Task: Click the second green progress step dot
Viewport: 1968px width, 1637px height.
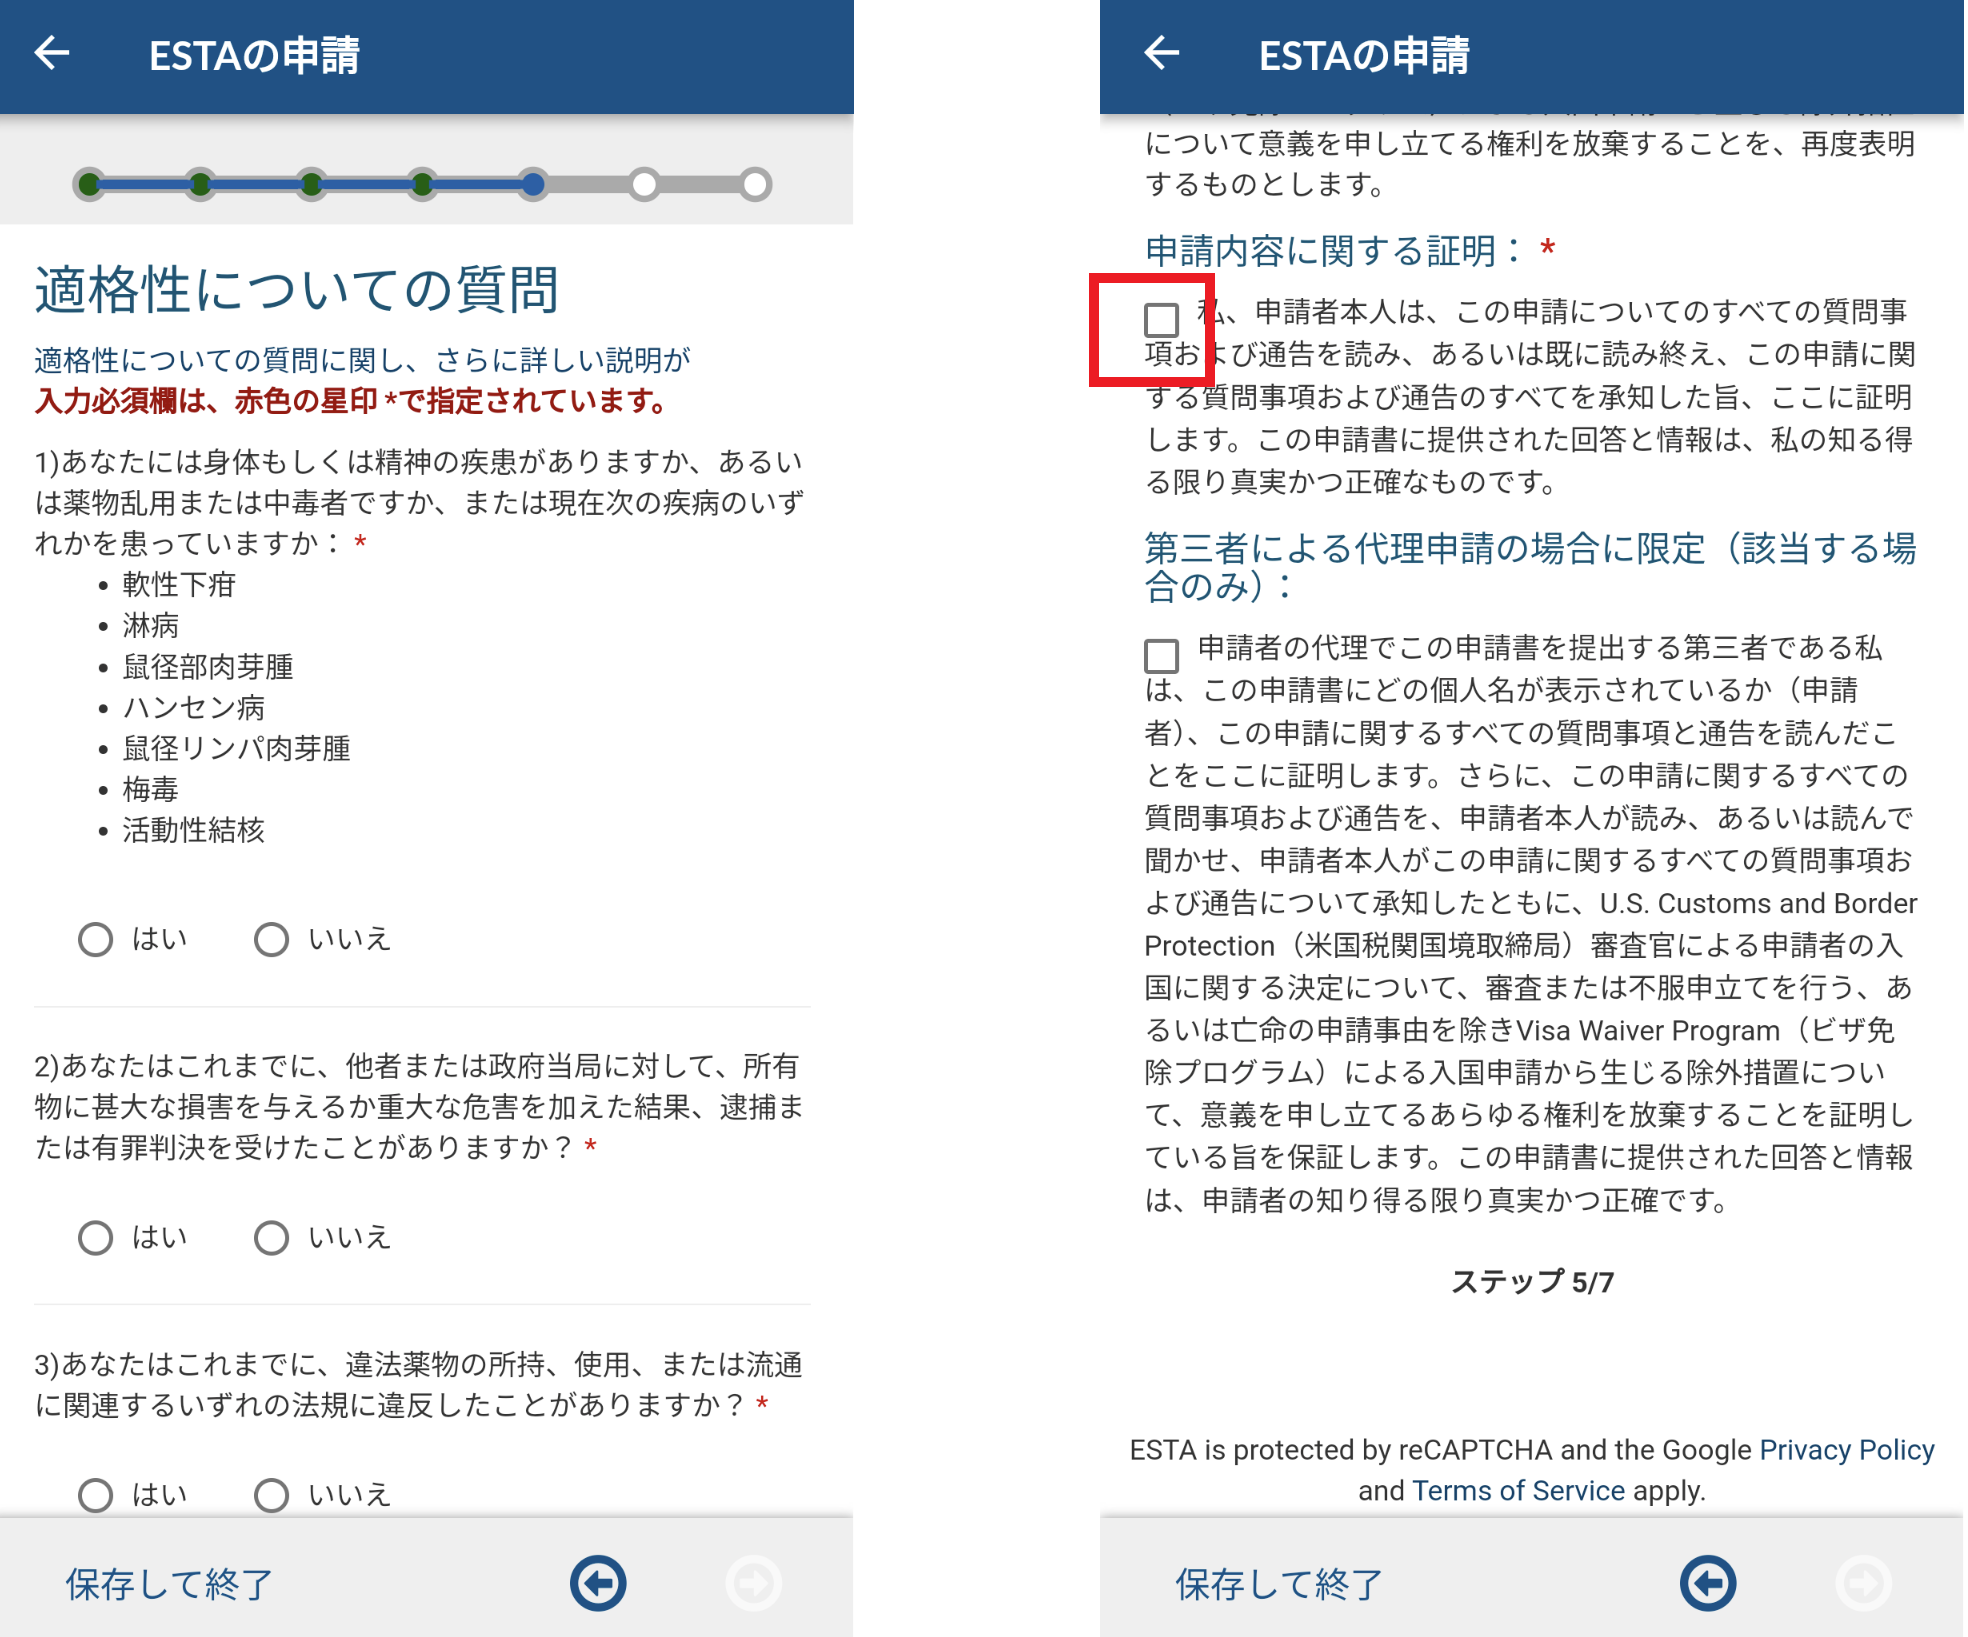Action: [x=200, y=184]
